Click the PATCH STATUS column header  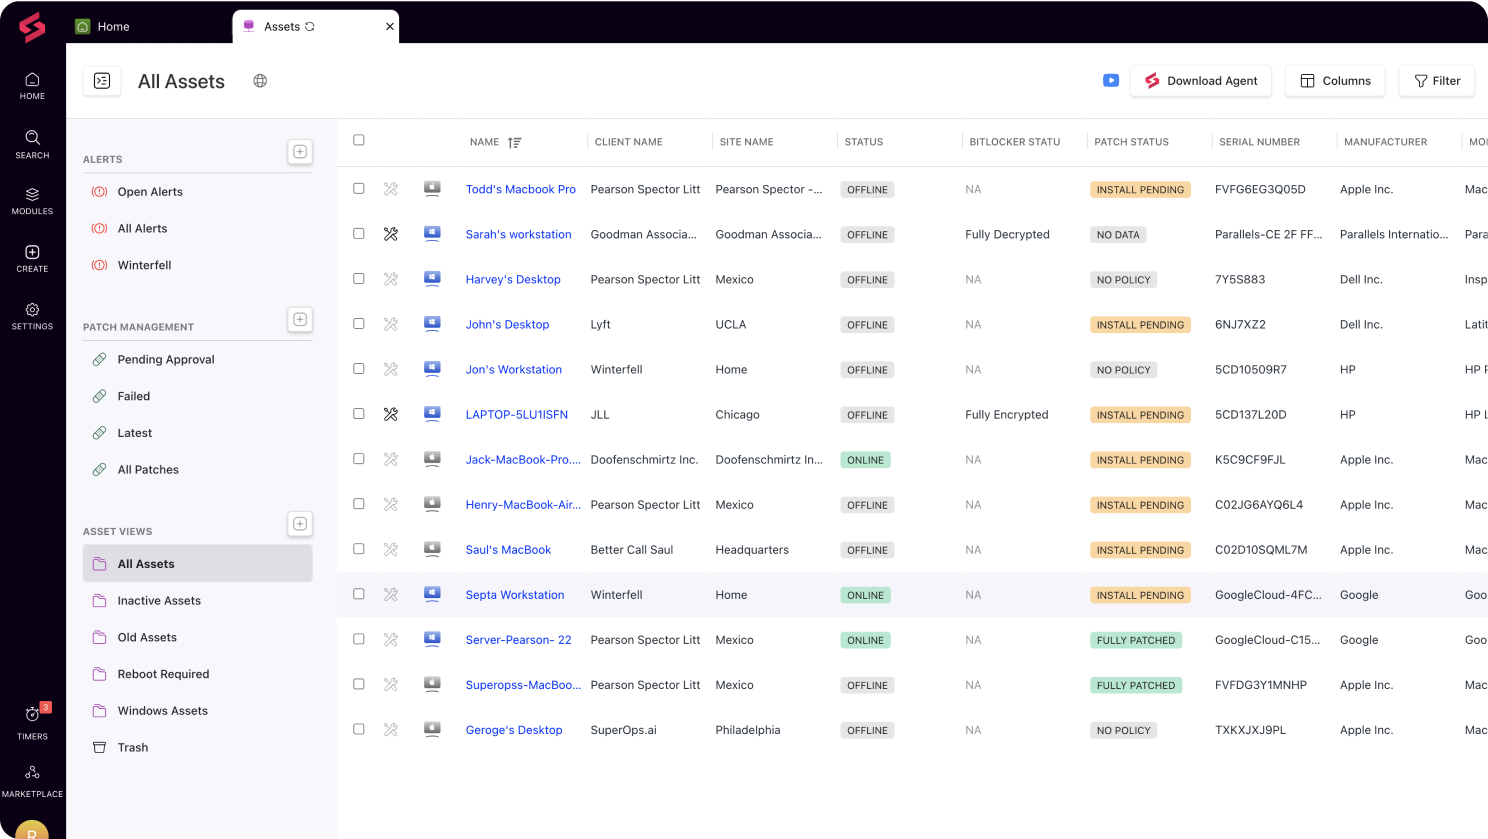[x=1131, y=142]
